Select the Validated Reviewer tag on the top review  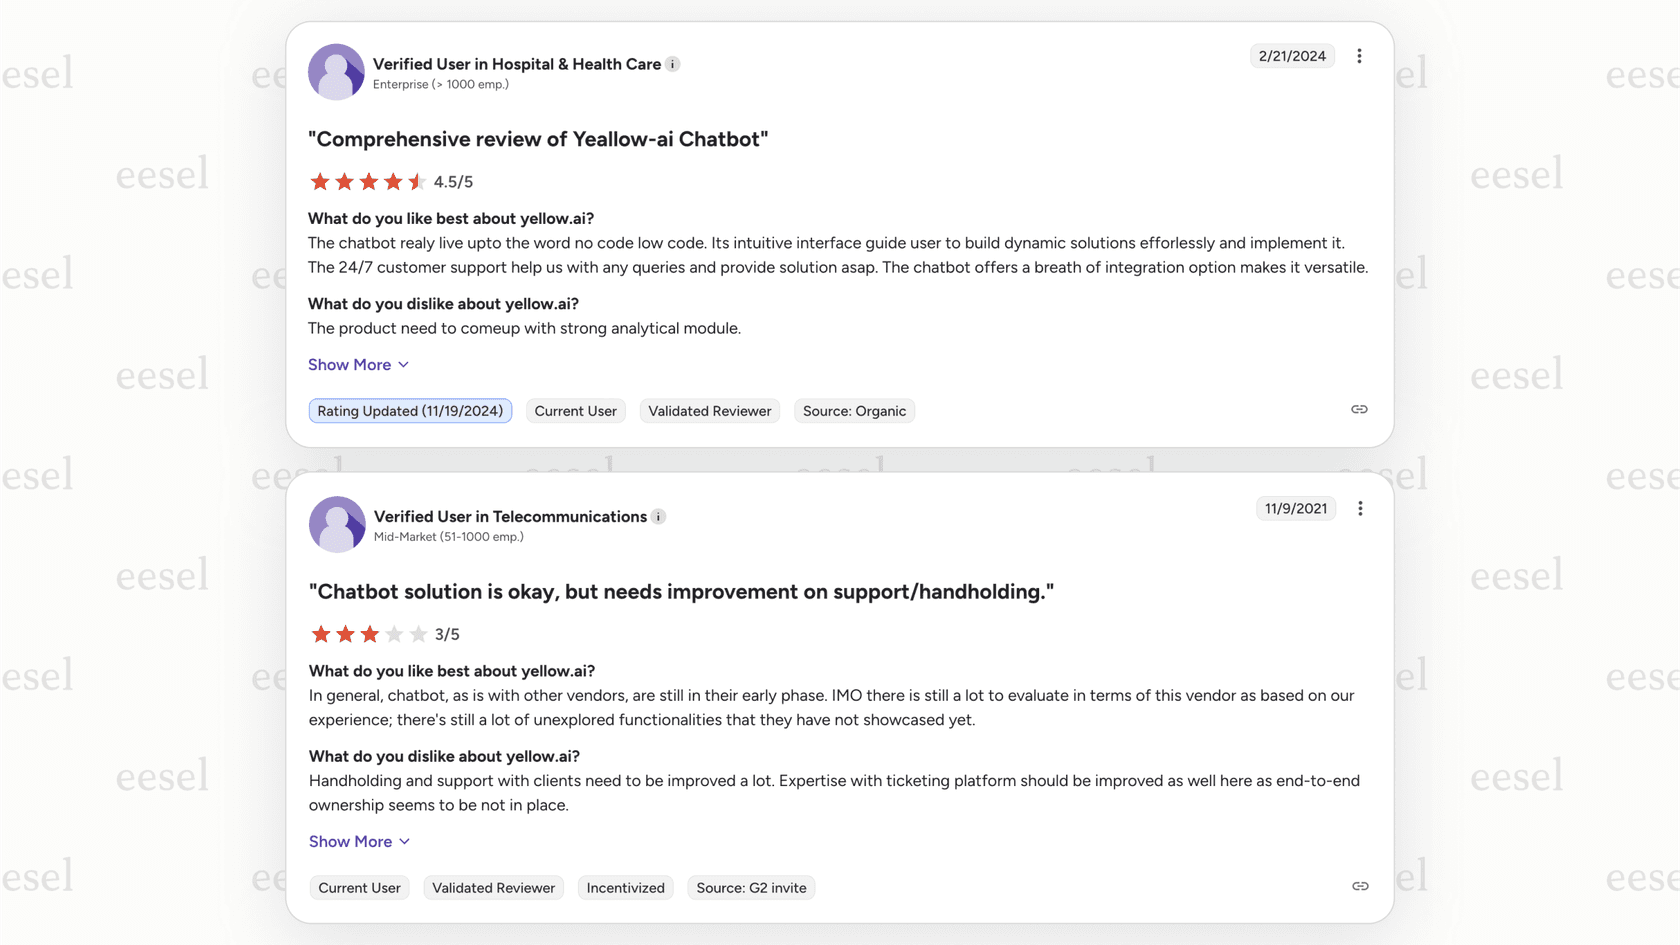[709, 410]
